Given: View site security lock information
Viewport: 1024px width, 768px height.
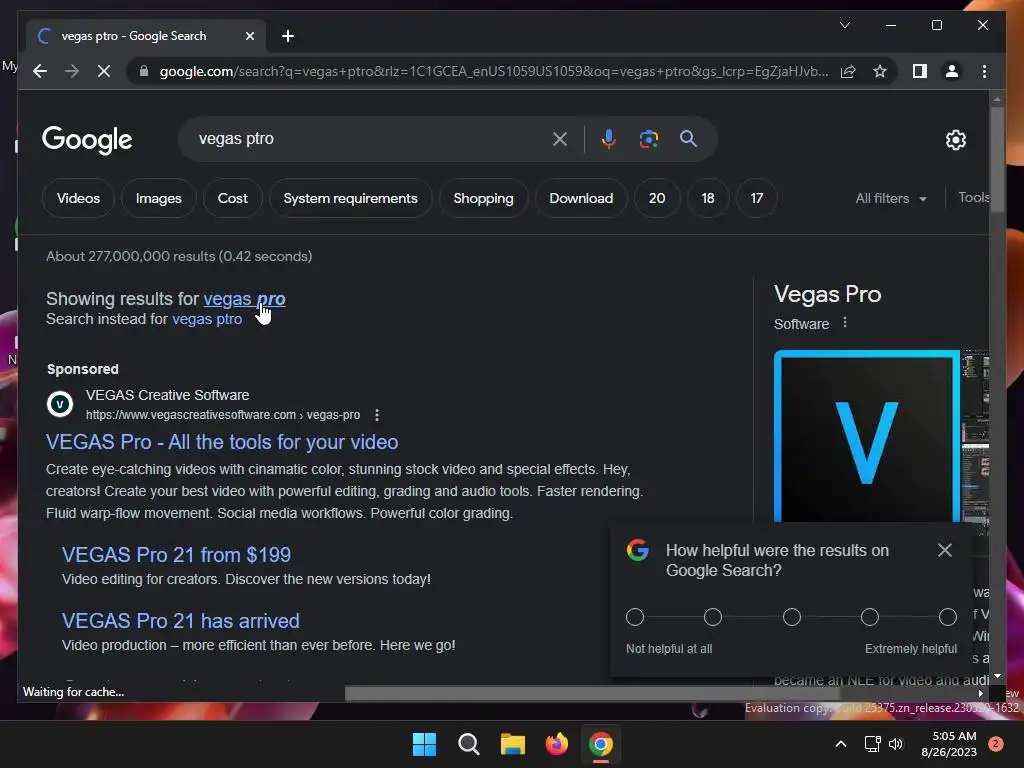Looking at the screenshot, I should 144,71.
